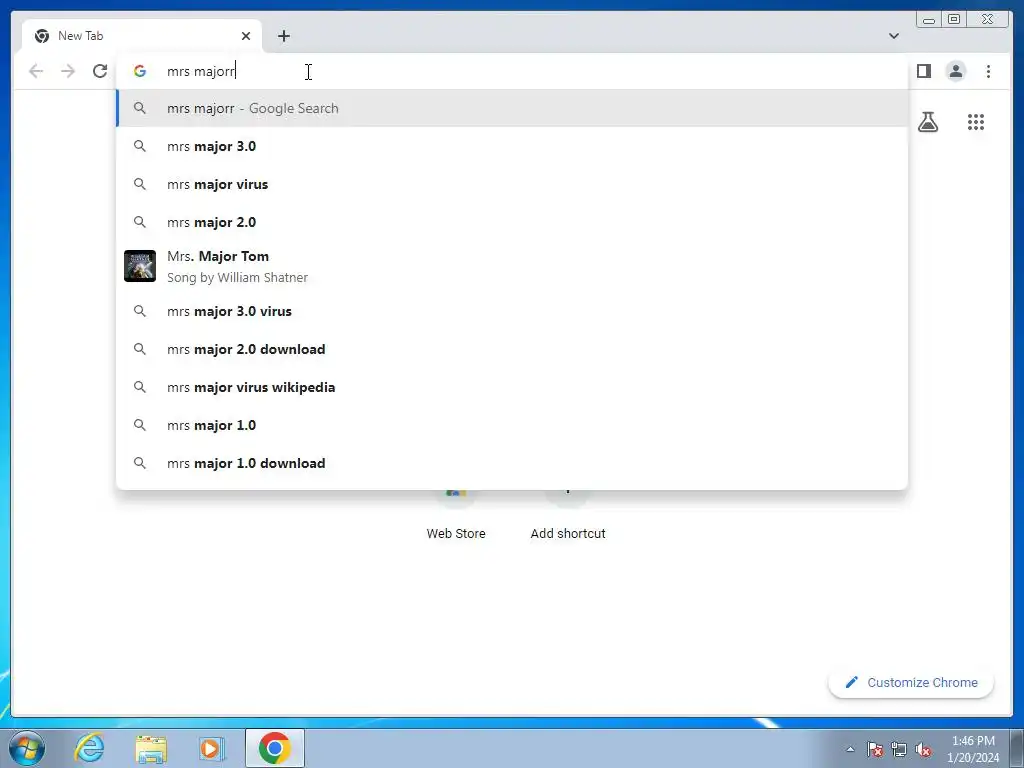Screen dimensions: 1024x768
Task: Click the Back navigation arrow
Action: click(x=36, y=71)
